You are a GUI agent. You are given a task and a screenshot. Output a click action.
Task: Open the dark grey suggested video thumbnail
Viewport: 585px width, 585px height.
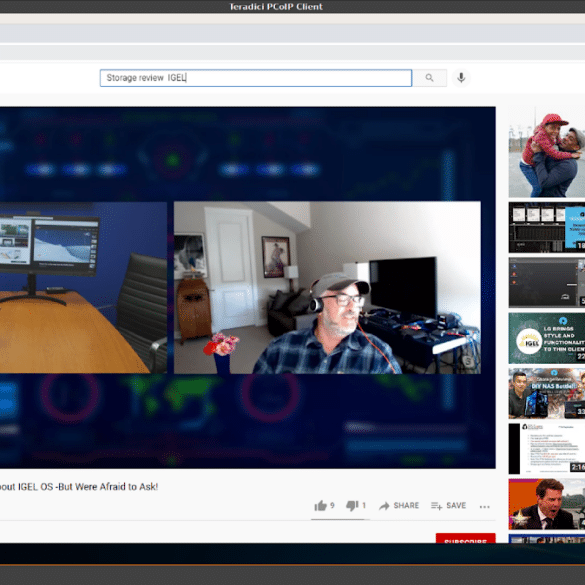pyautogui.click(x=547, y=282)
